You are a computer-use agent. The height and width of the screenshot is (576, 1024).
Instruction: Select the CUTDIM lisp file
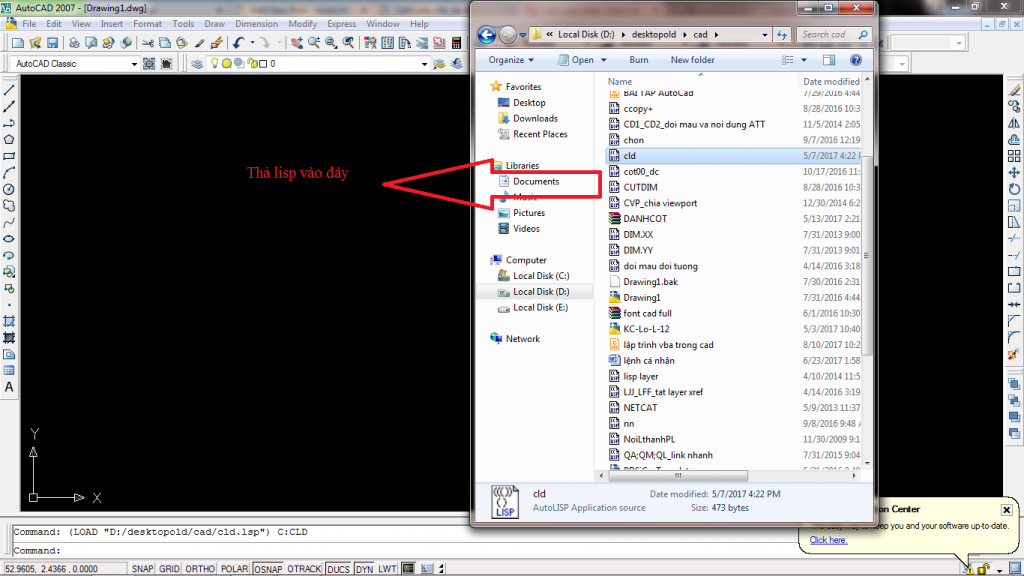pyautogui.click(x=640, y=187)
